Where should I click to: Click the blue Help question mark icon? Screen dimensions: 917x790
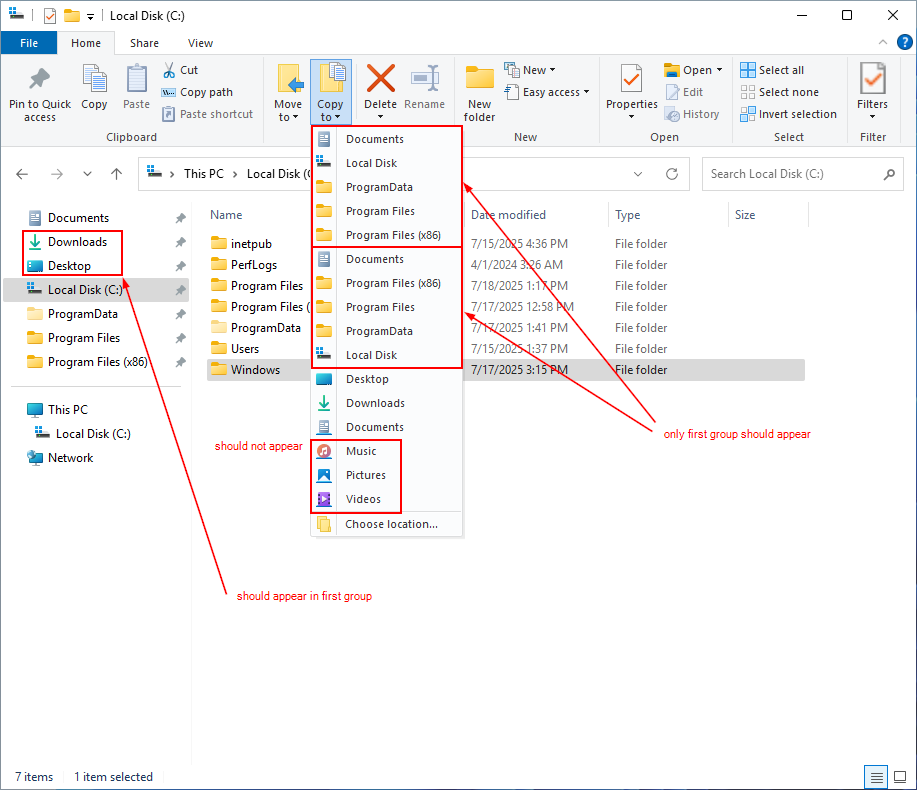click(903, 42)
